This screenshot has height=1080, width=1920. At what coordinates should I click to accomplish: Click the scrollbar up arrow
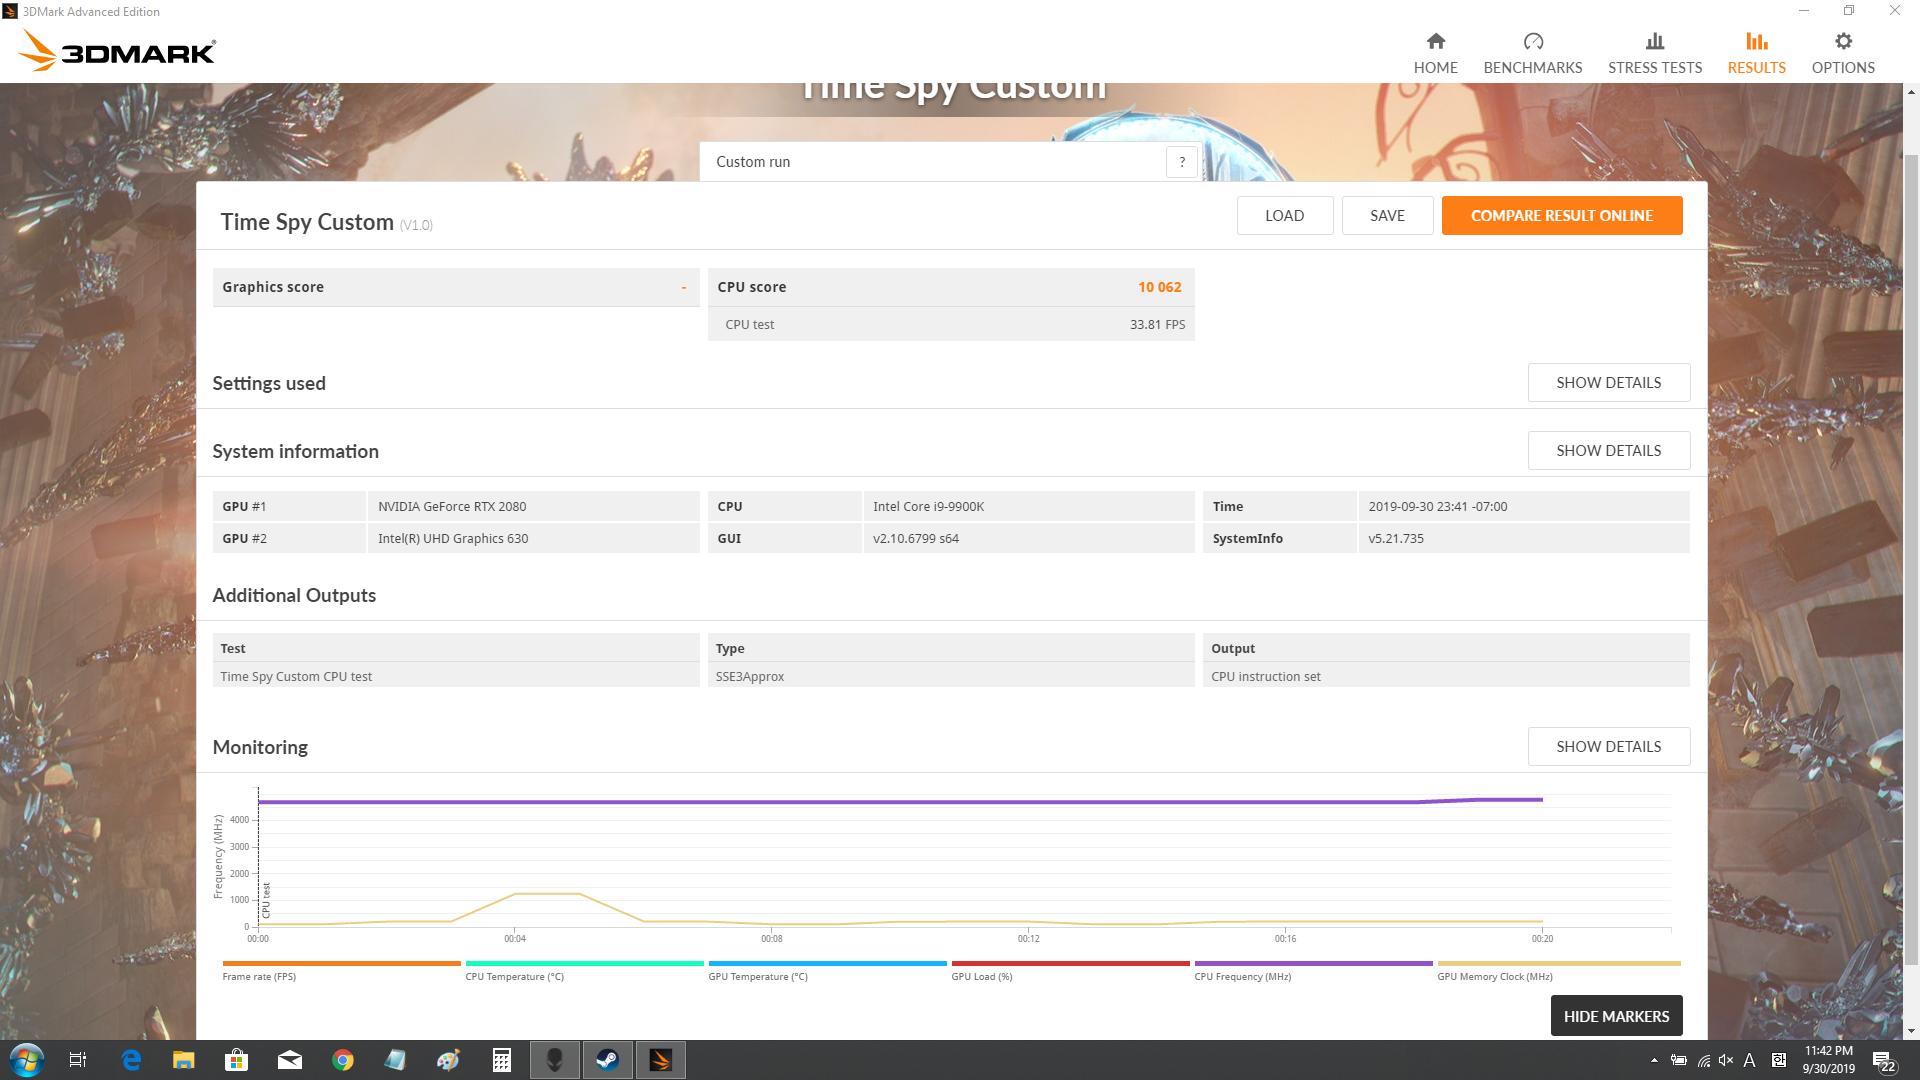pos(1911,92)
